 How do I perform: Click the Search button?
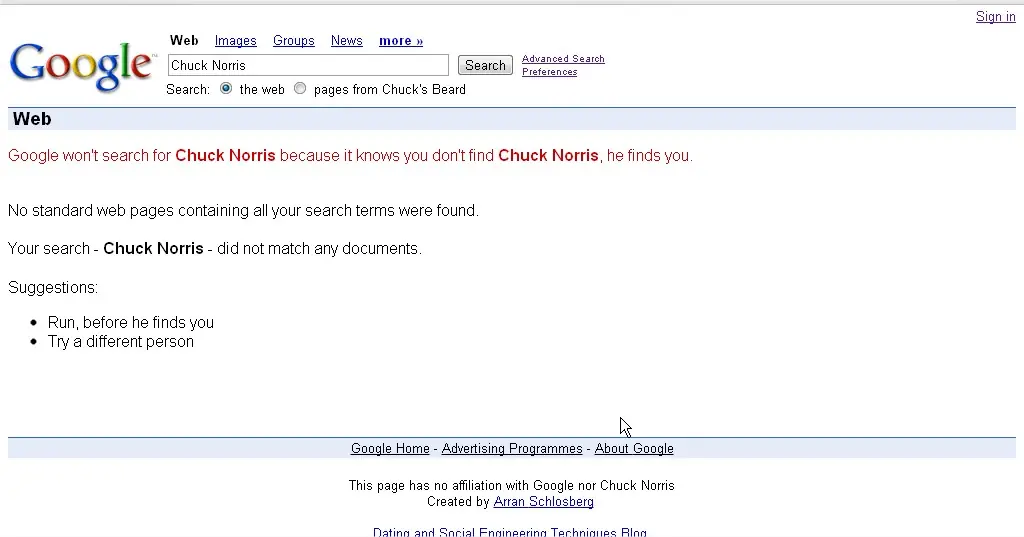[x=485, y=65]
